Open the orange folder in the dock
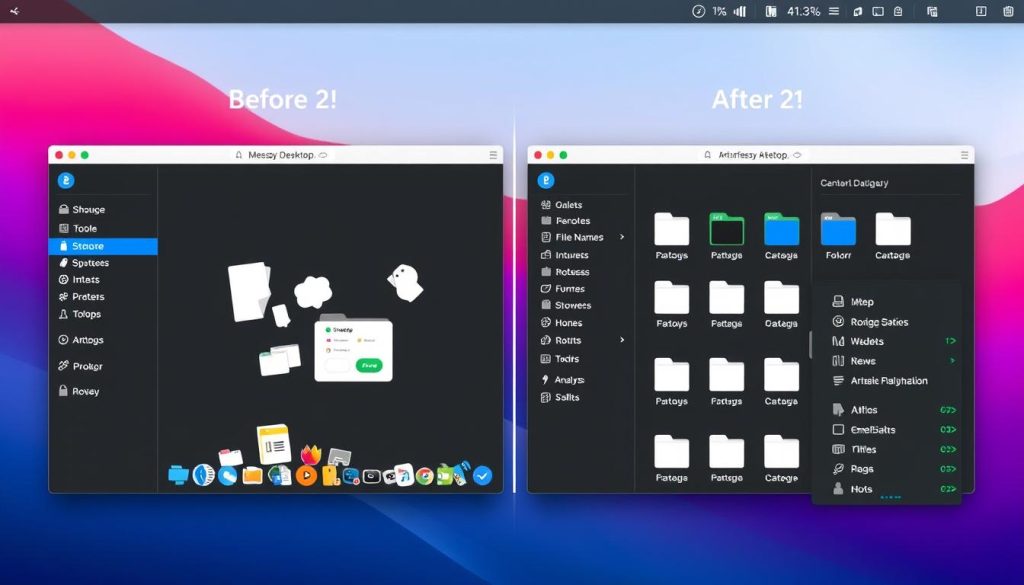Image resolution: width=1024 pixels, height=585 pixels. tap(252, 475)
